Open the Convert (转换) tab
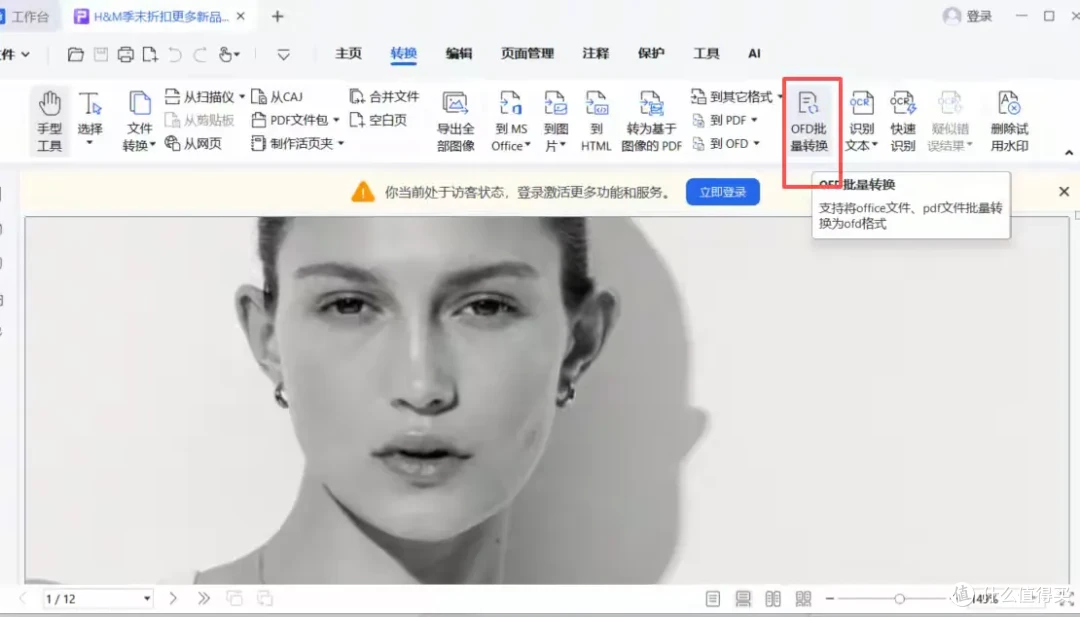The image size is (1080, 617). click(x=404, y=53)
